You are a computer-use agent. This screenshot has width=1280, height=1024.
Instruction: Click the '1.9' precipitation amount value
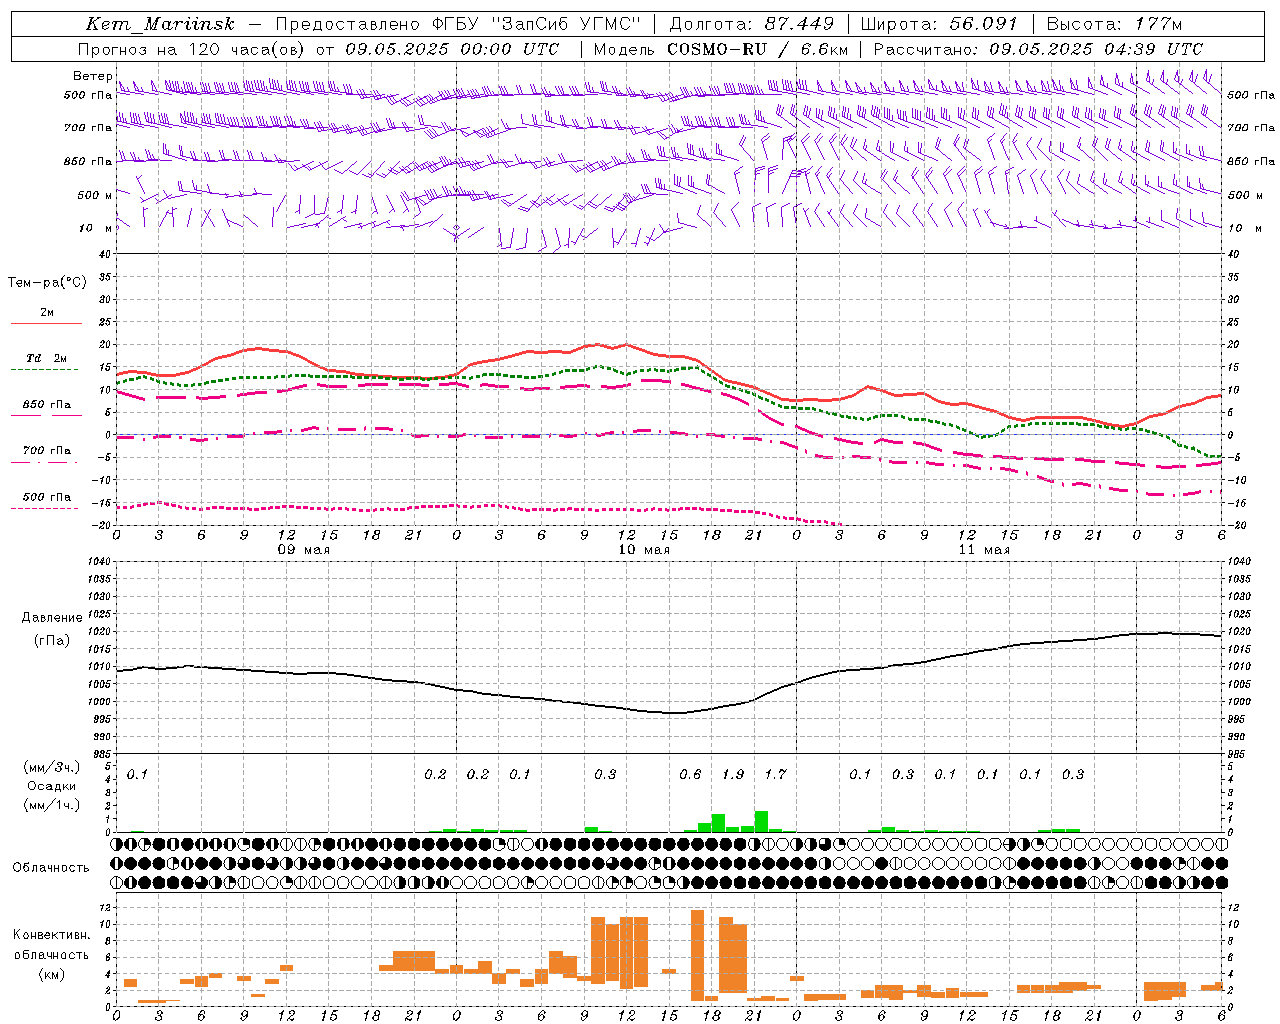(x=732, y=774)
